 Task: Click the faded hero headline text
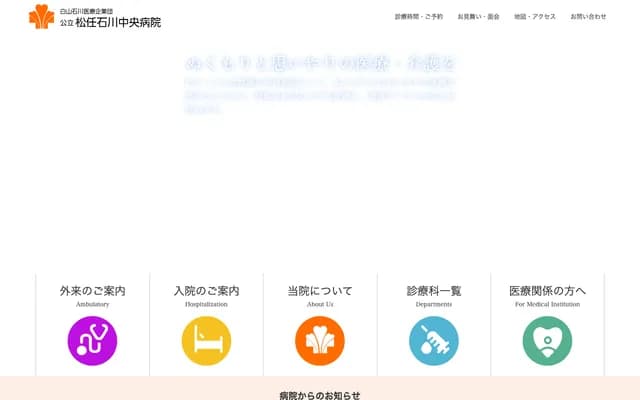click(320, 63)
